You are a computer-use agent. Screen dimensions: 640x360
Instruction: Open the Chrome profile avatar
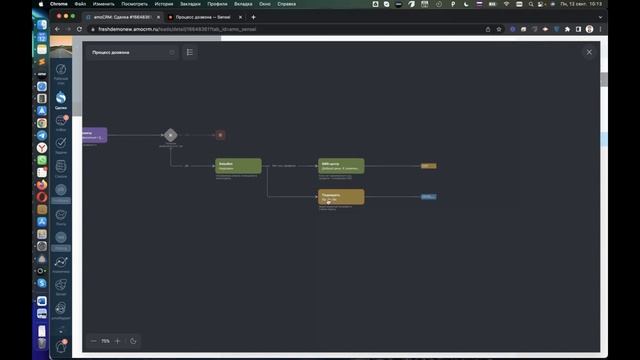589,29
